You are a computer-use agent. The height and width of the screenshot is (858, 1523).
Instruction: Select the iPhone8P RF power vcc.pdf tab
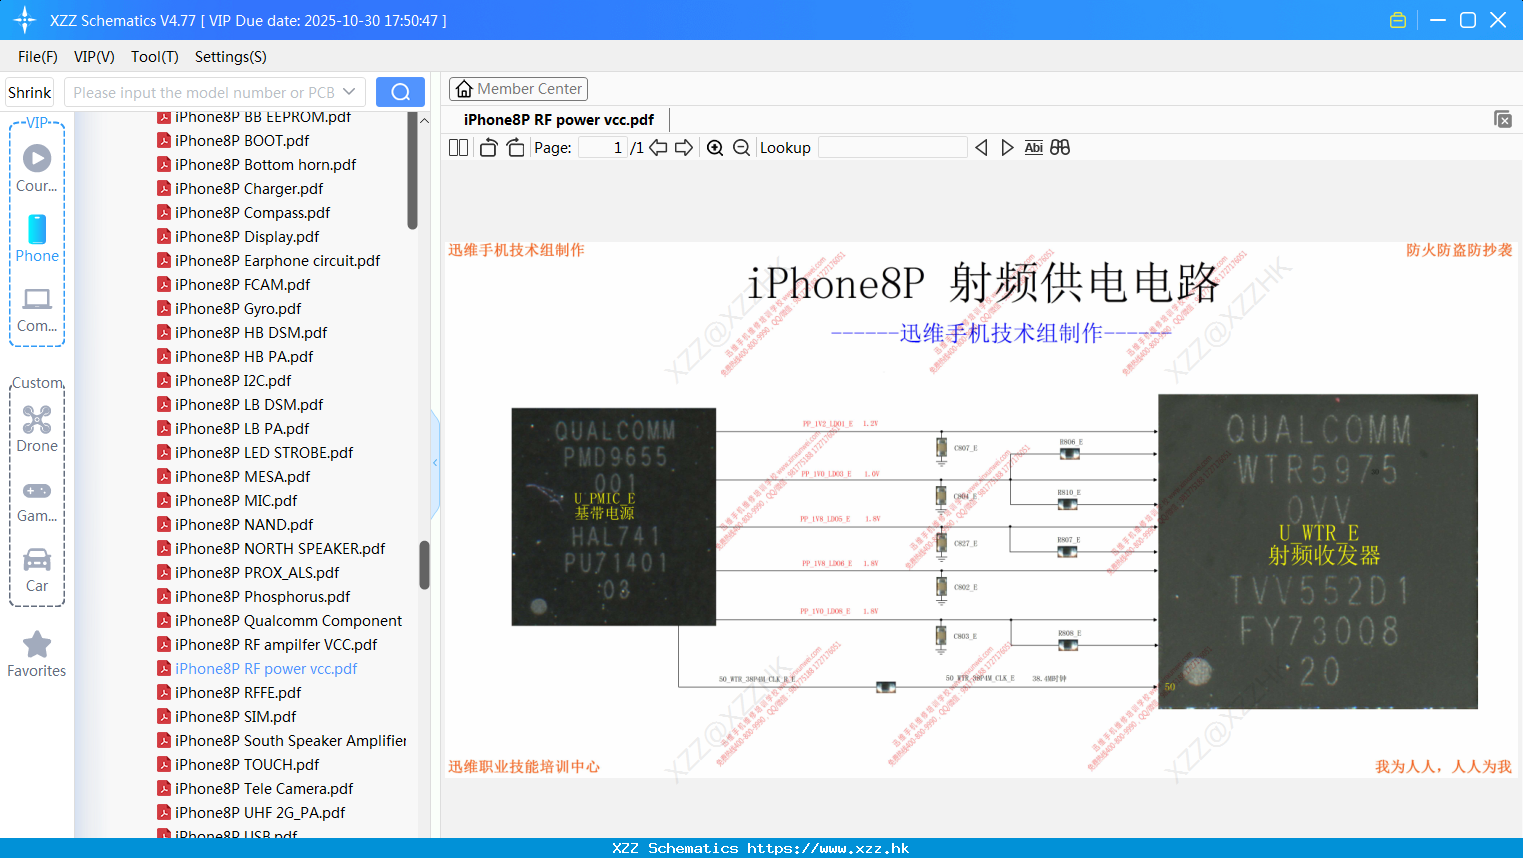click(x=558, y=120)
